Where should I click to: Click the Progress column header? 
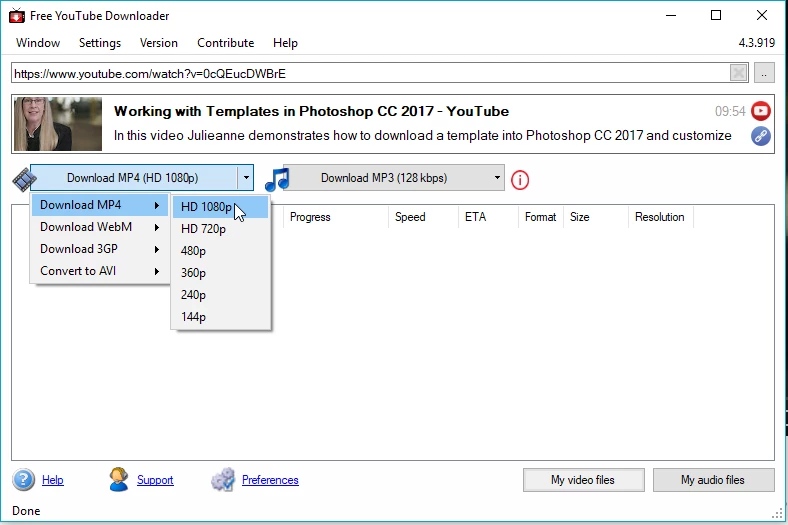pyautogui.click(x=335, y=217)
